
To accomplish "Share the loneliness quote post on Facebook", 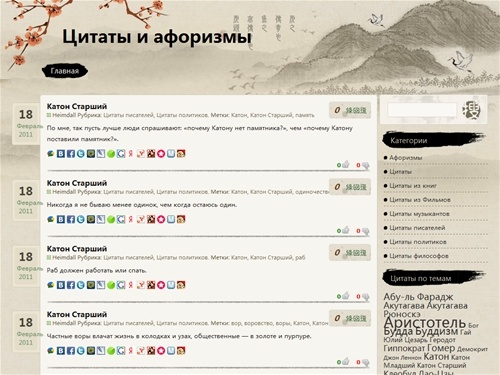I will tap(71, 219).
